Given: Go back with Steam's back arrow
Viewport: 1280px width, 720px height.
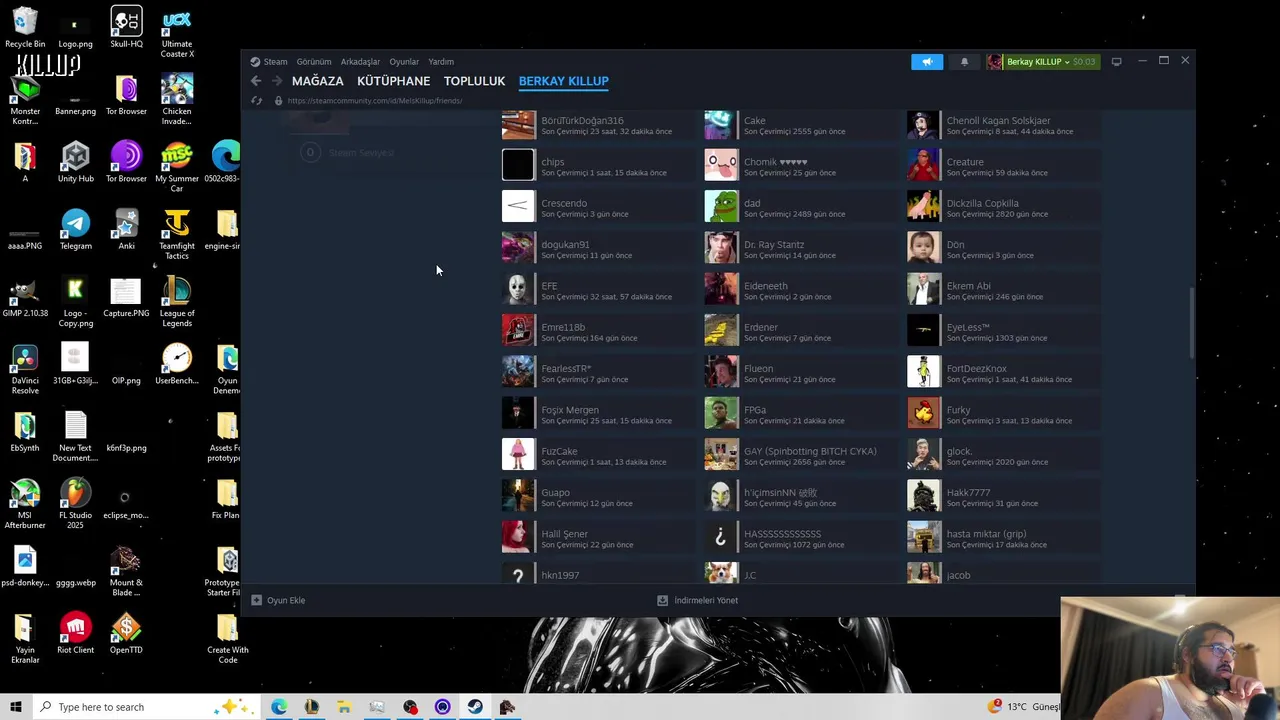Looking at the screenshot, I should (x=256, y=81).
